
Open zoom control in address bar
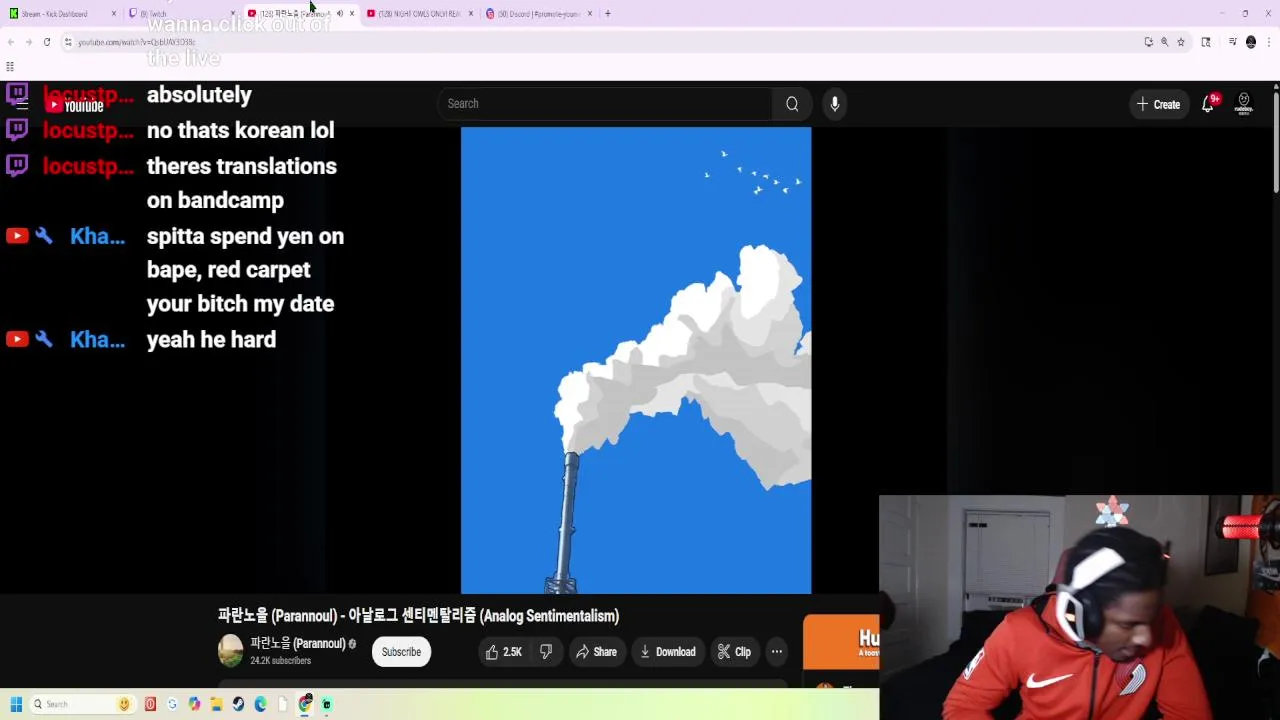[x=1164, y=42]
